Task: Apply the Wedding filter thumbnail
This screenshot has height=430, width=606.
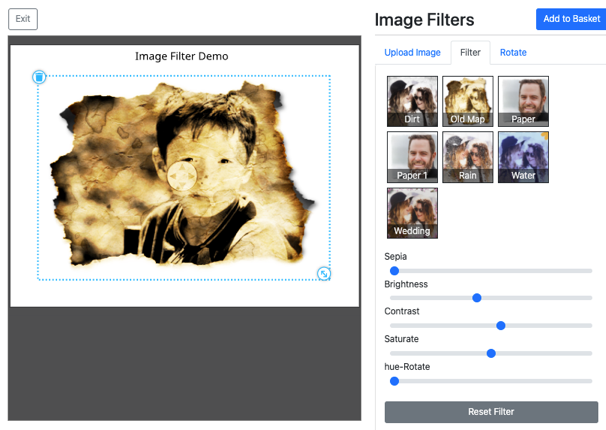Action: tap(412, 213)
